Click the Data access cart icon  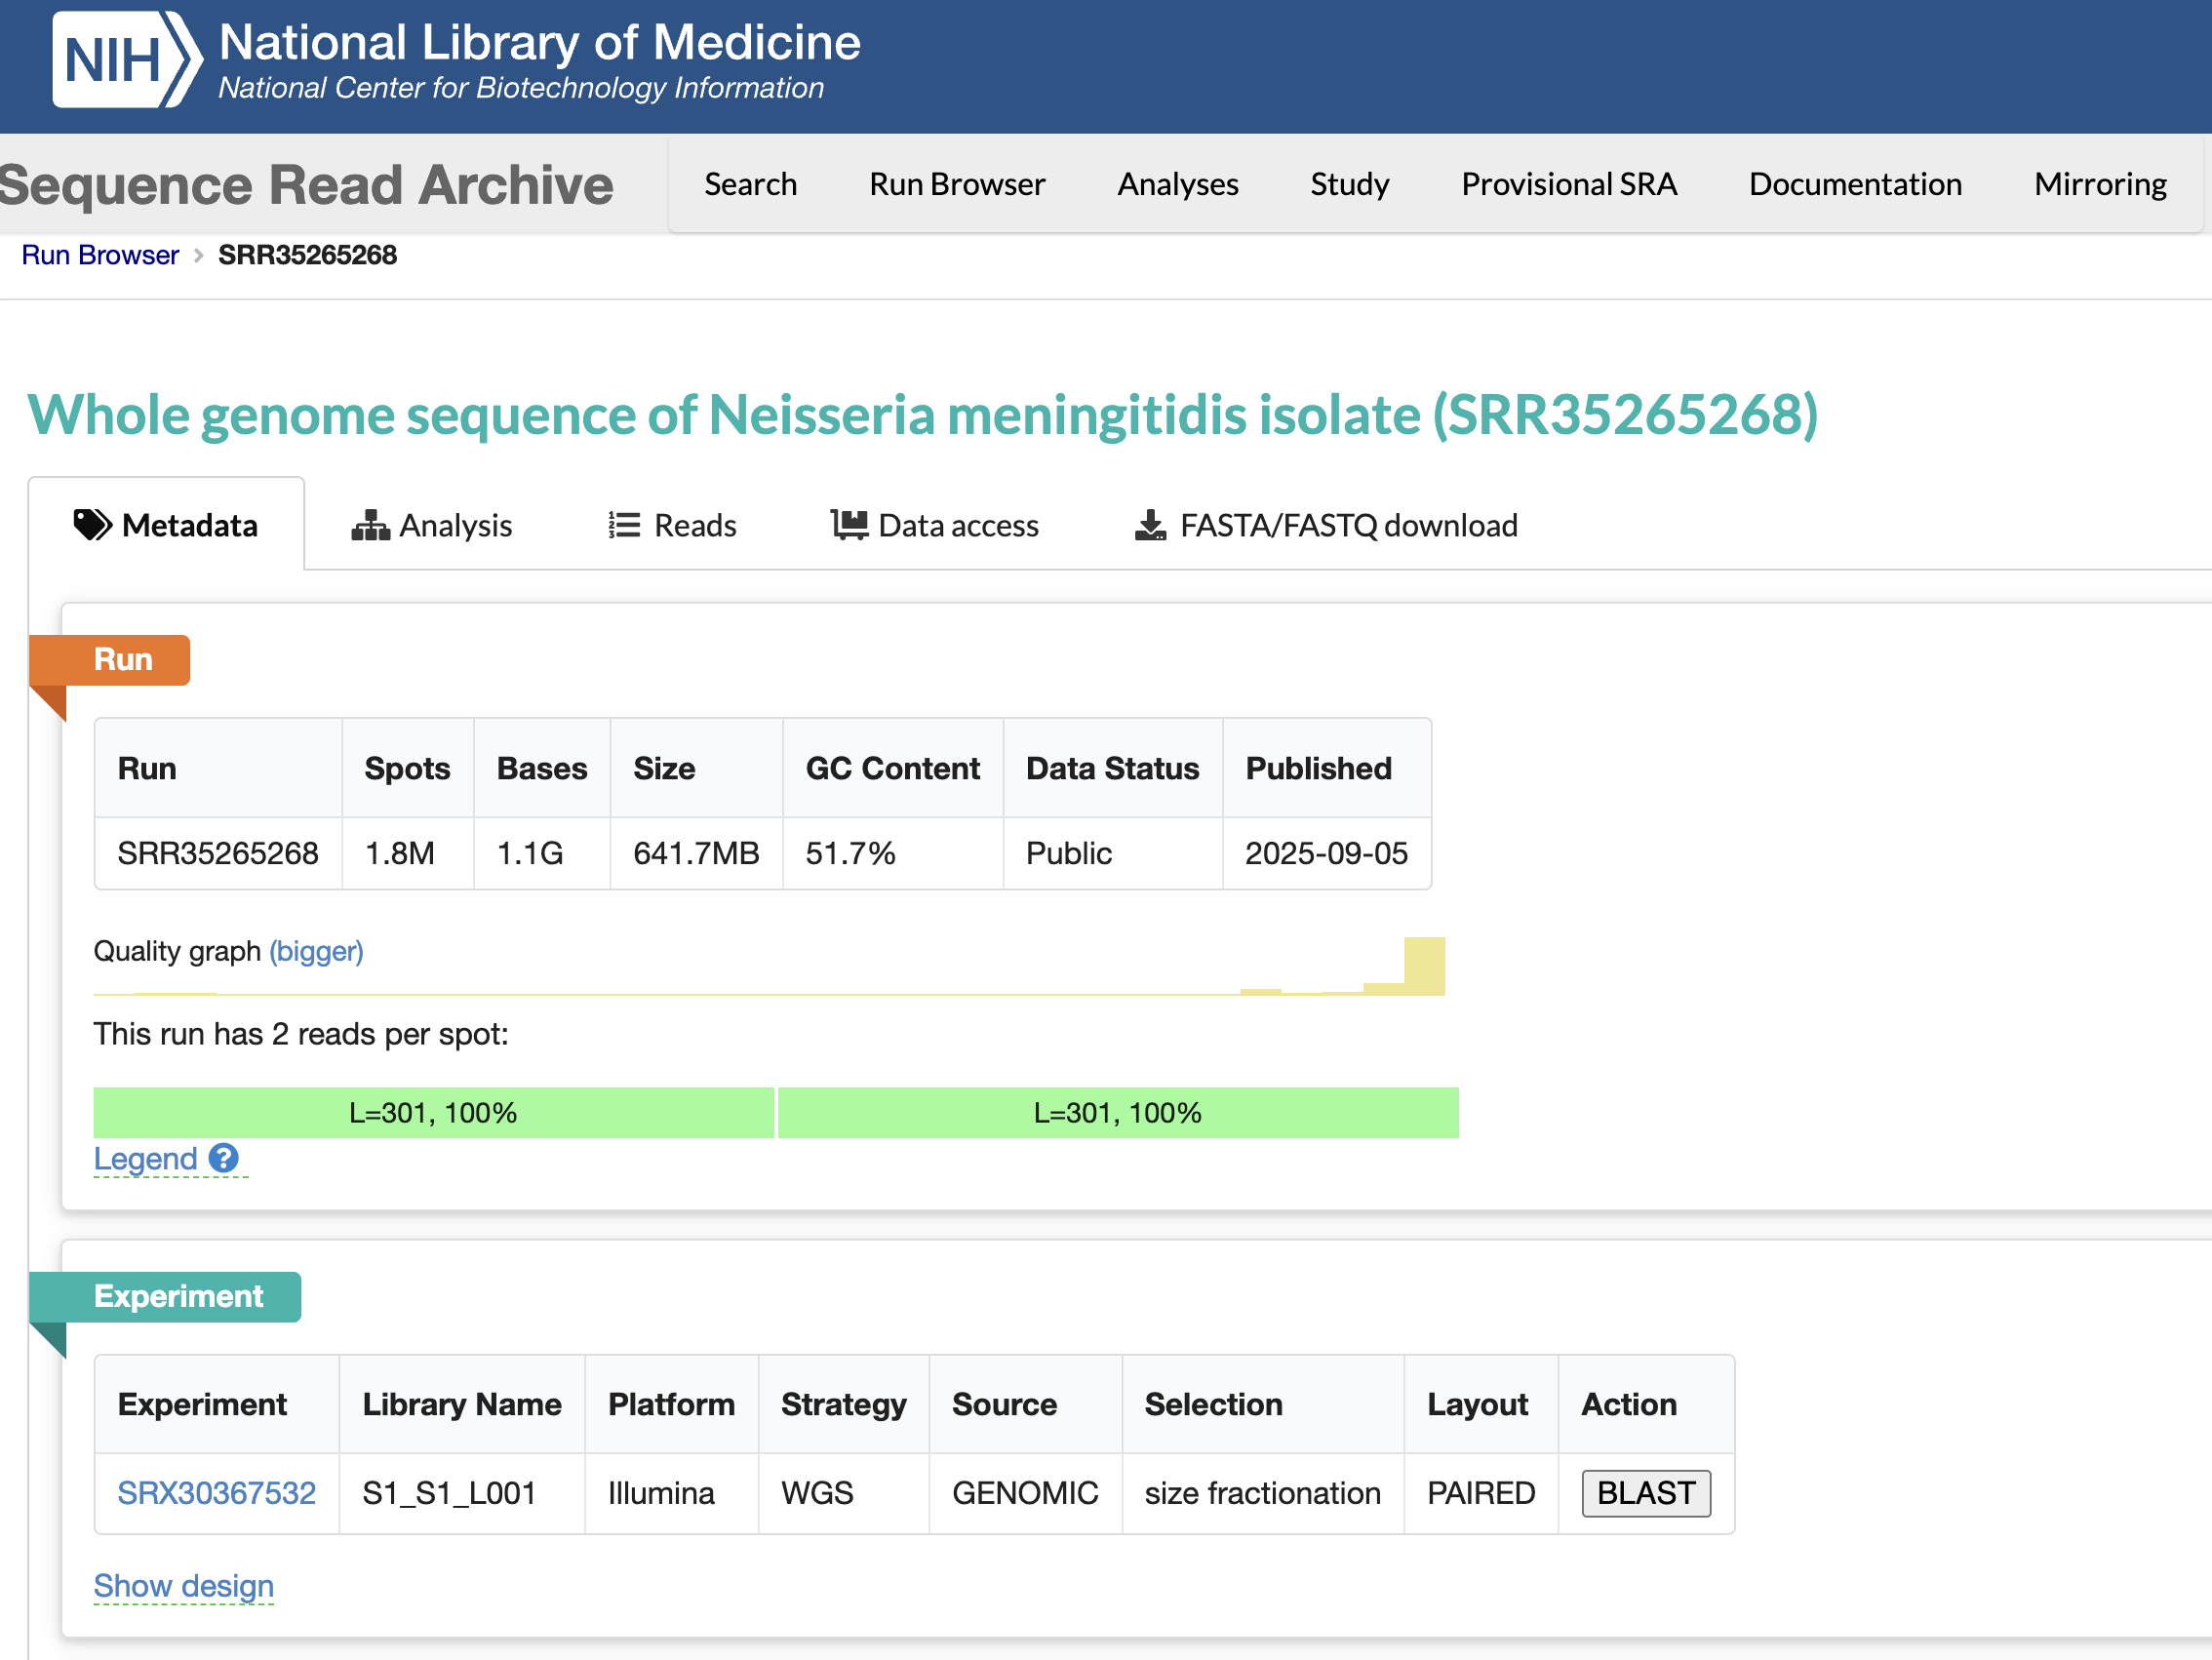(849, 525)
